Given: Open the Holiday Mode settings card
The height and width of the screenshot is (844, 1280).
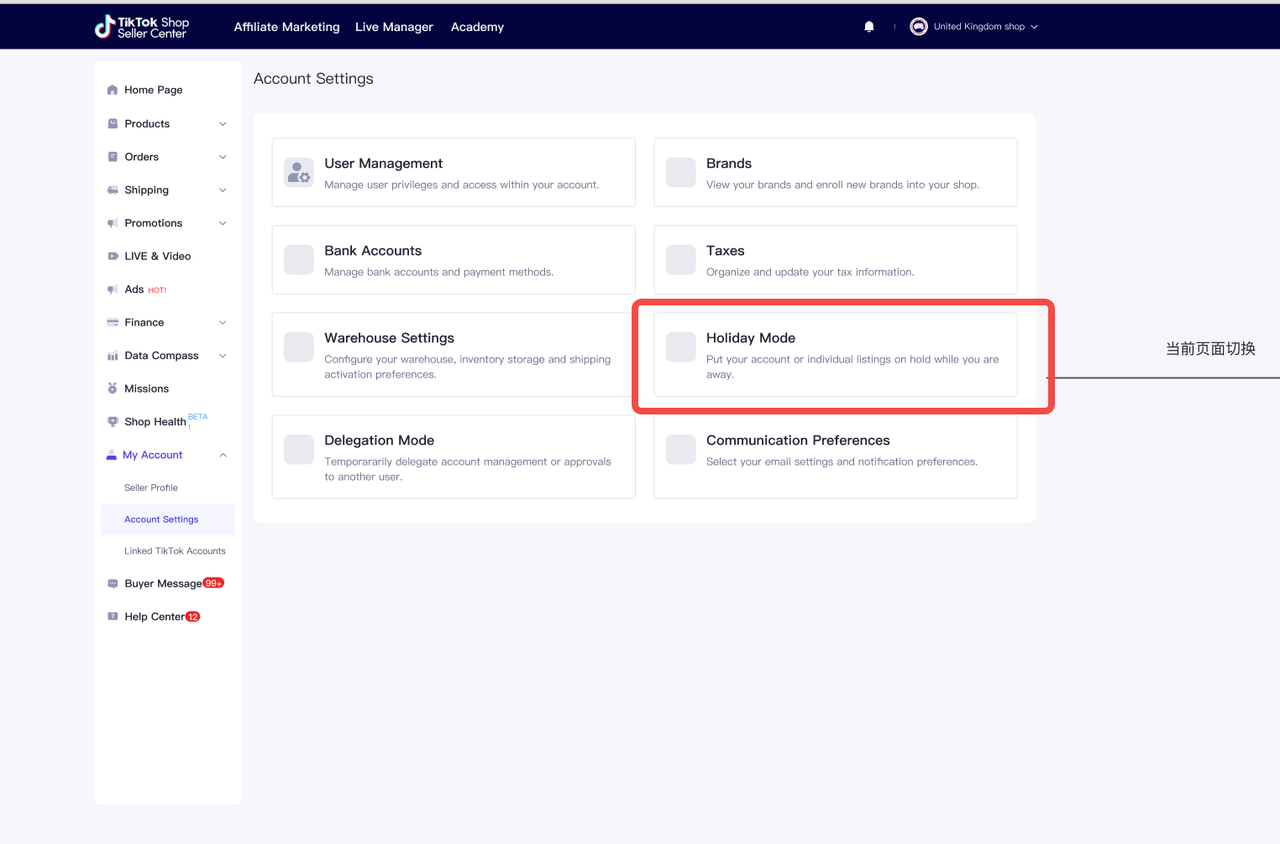Looking at the screenshot, I should coord(835,355).
